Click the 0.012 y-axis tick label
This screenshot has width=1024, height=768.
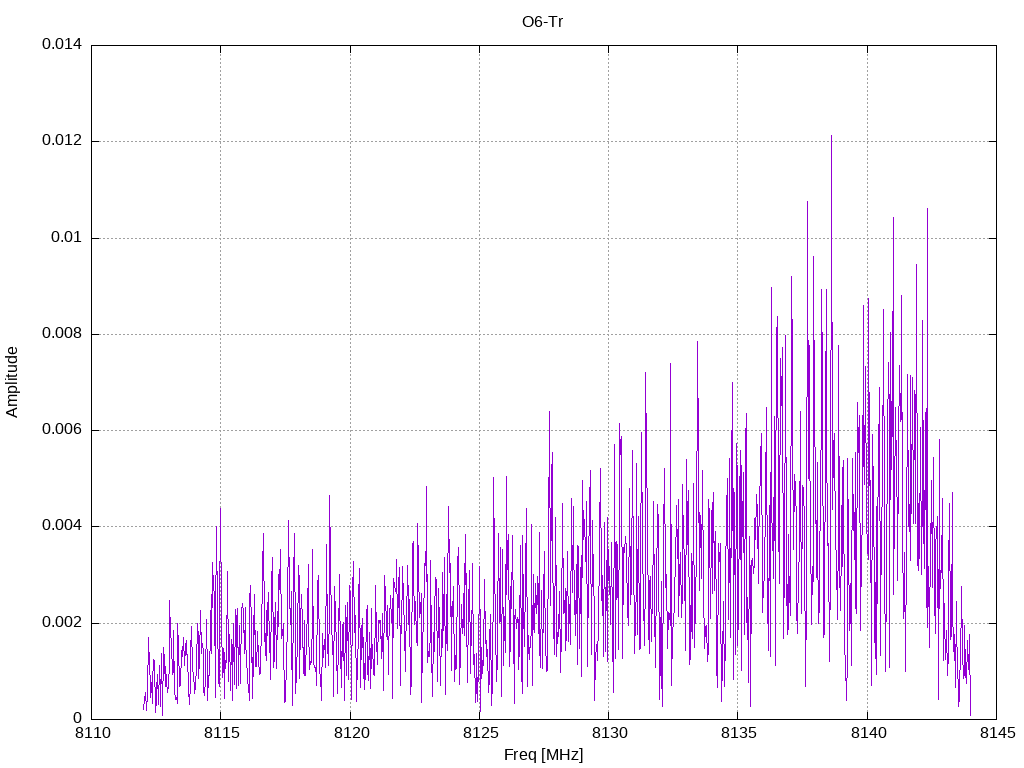tap(62, 140)
